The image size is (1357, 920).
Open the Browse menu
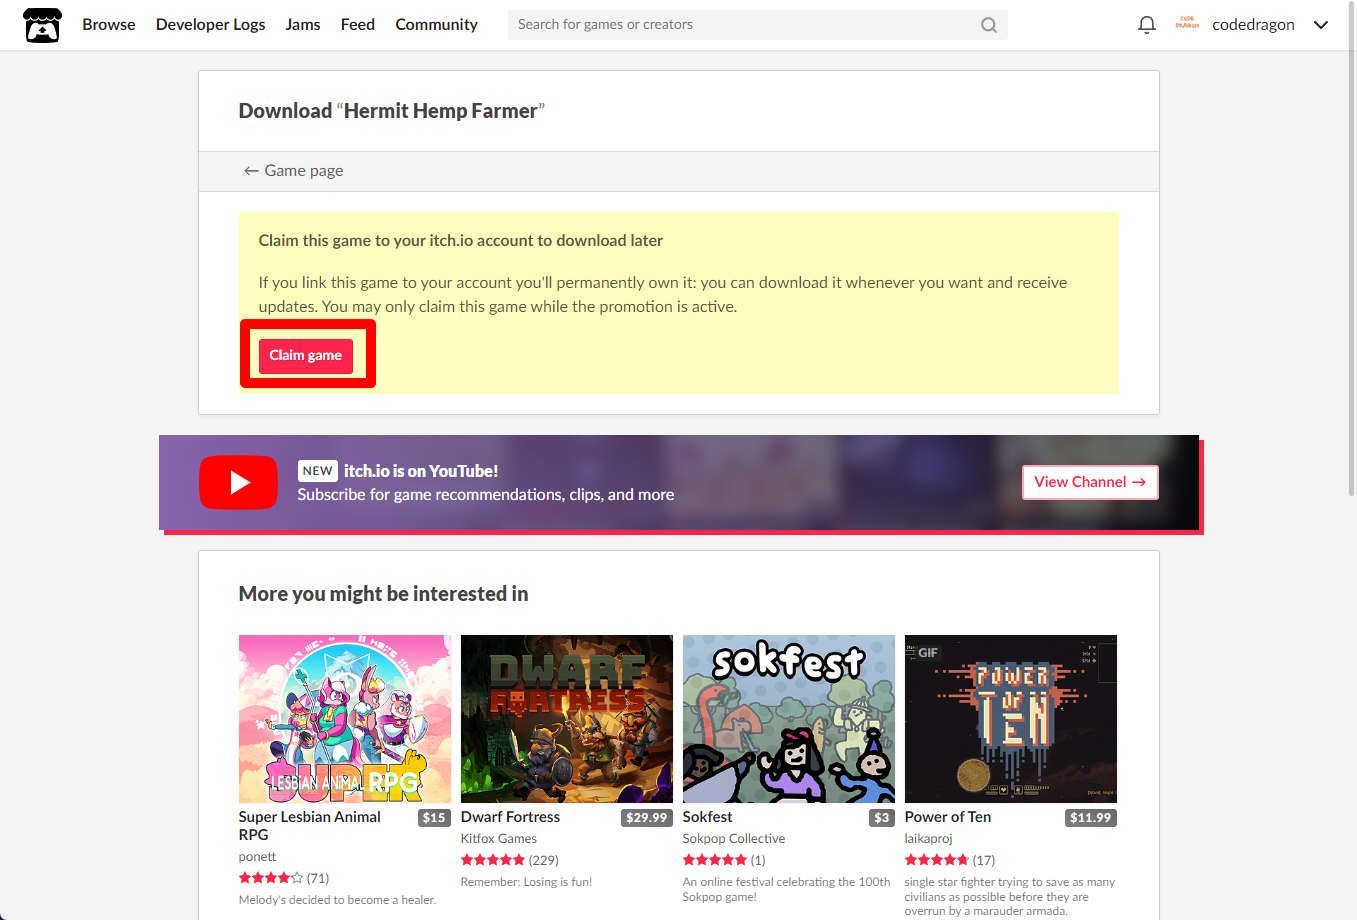click(109, 25)
